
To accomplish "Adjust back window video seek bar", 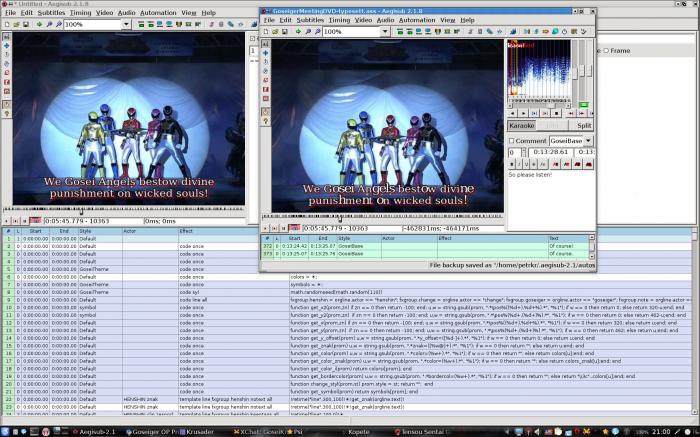I will (124, 209).
